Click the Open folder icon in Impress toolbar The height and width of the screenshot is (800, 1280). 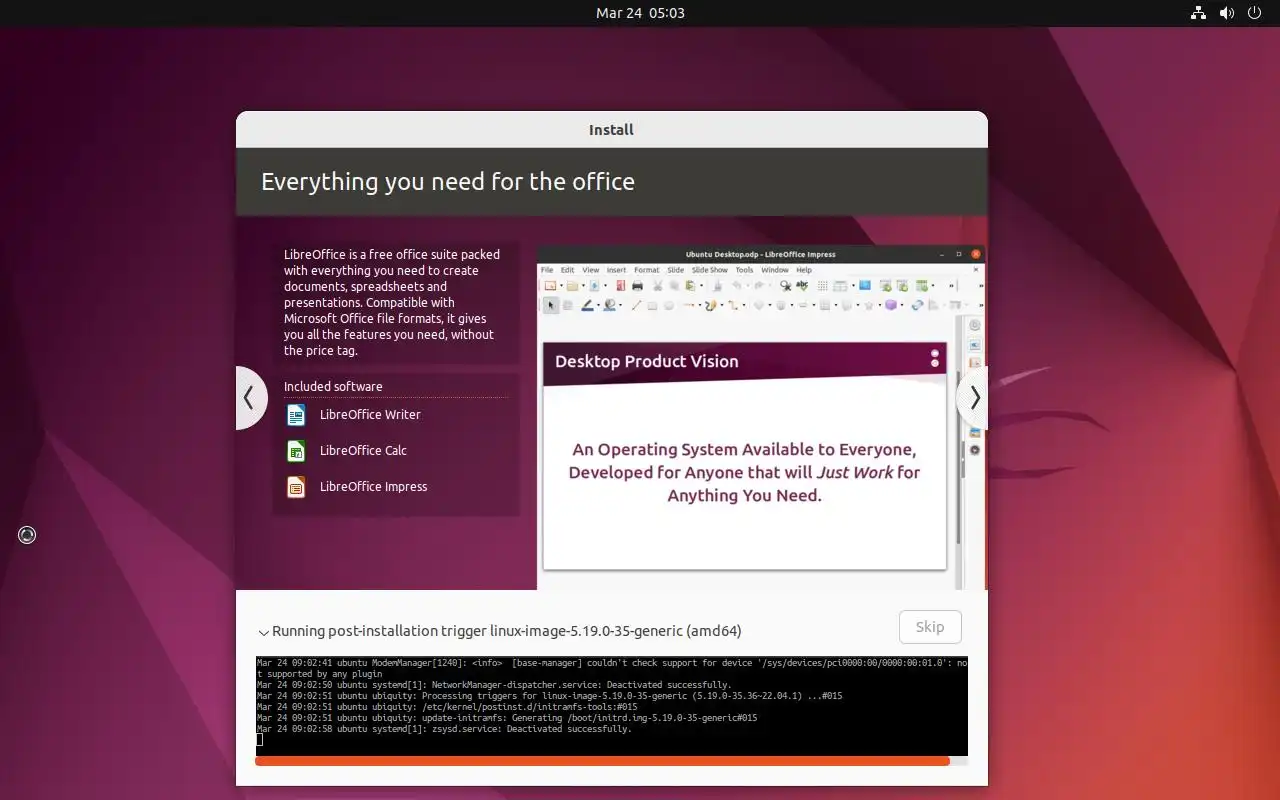[x=572, y=285]
